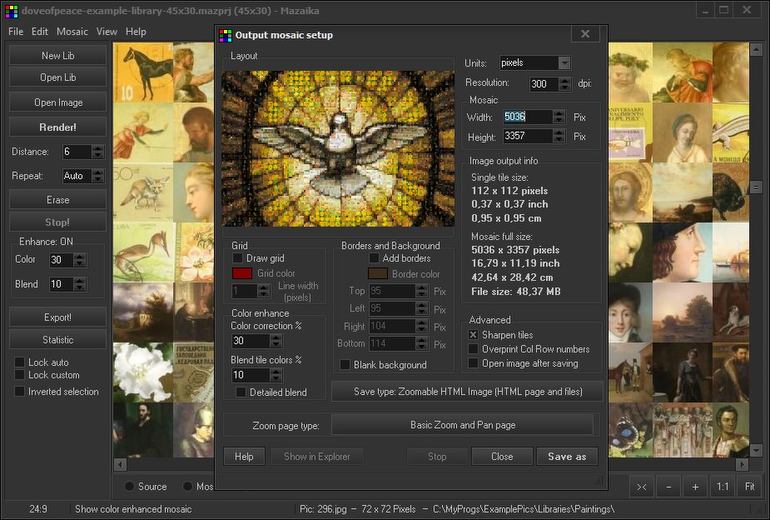The height and width of the screenshot is (520, 770).
Task: Click the Export! button
Action: 58,317
